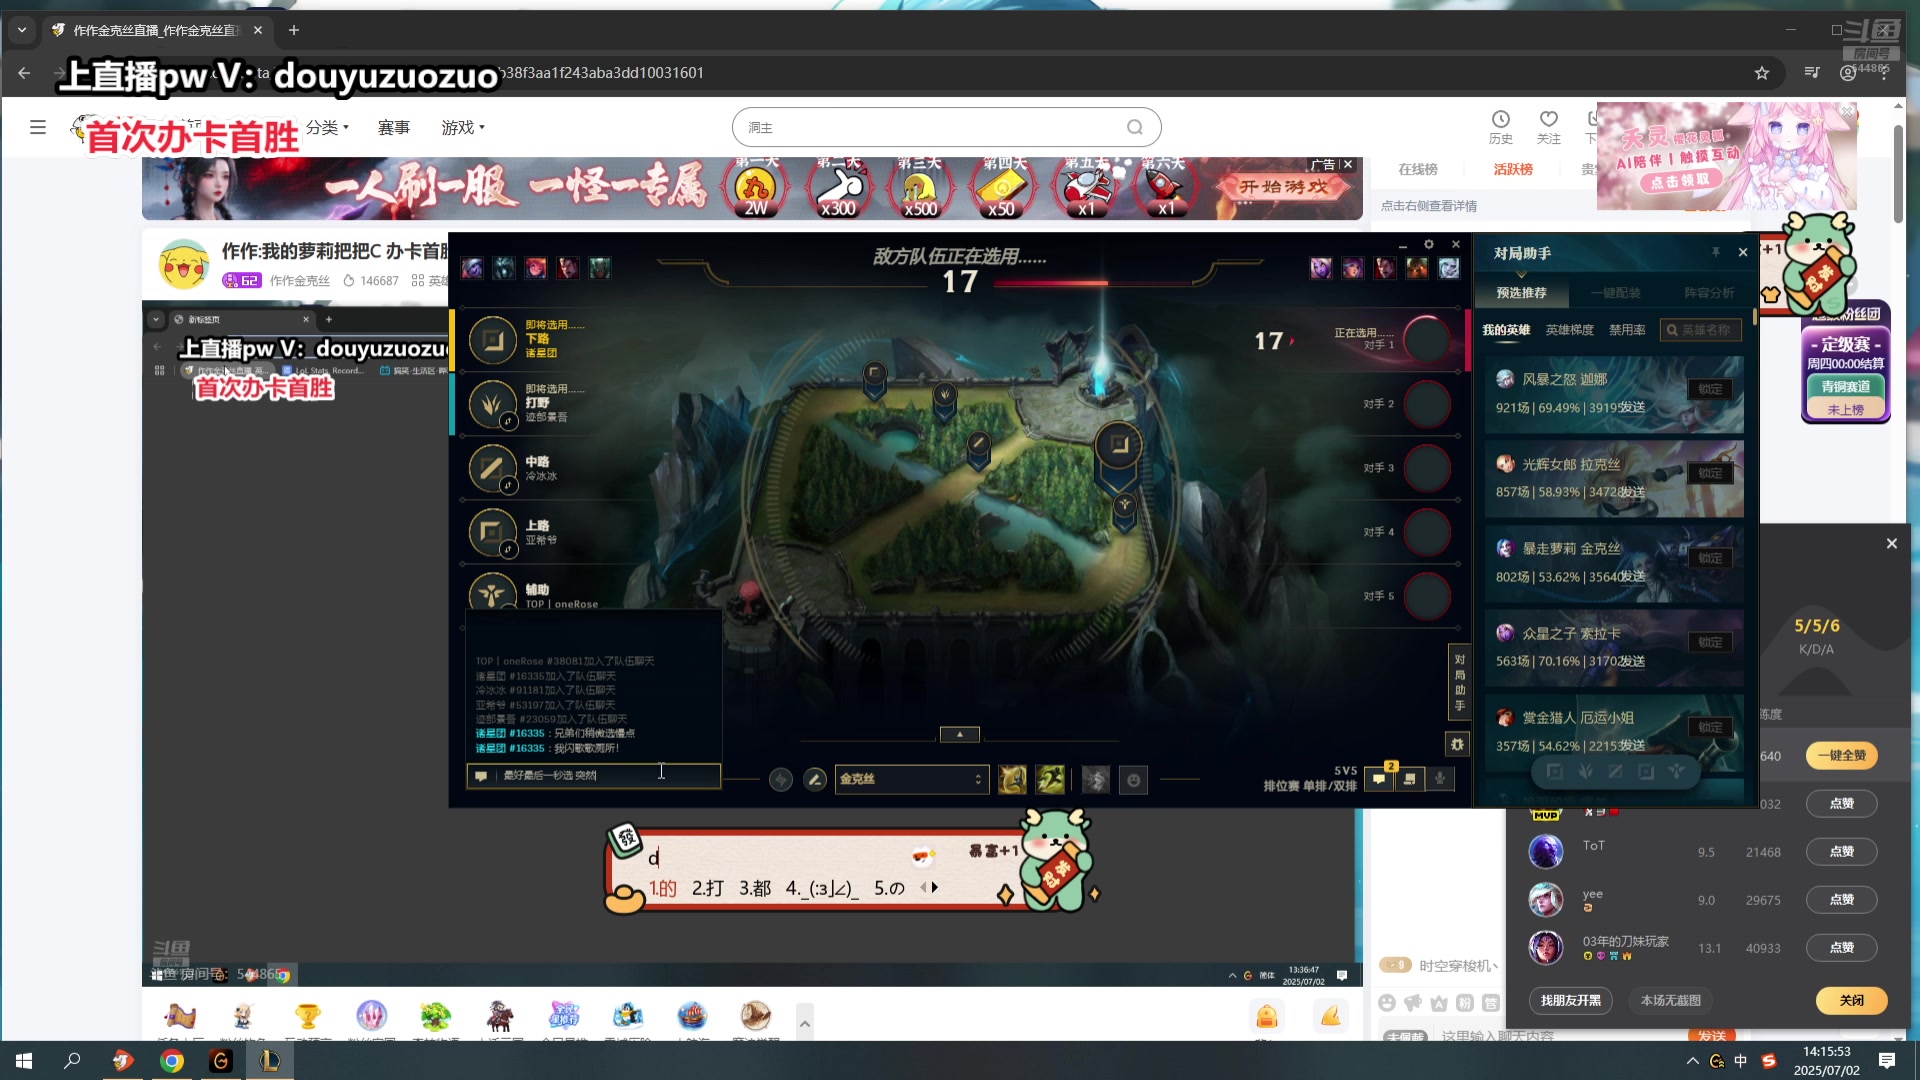Expand the 游戏 dropdown menu
Image resolution: width=1920 pixels, height=1080 pixels.
pos(463,127)
